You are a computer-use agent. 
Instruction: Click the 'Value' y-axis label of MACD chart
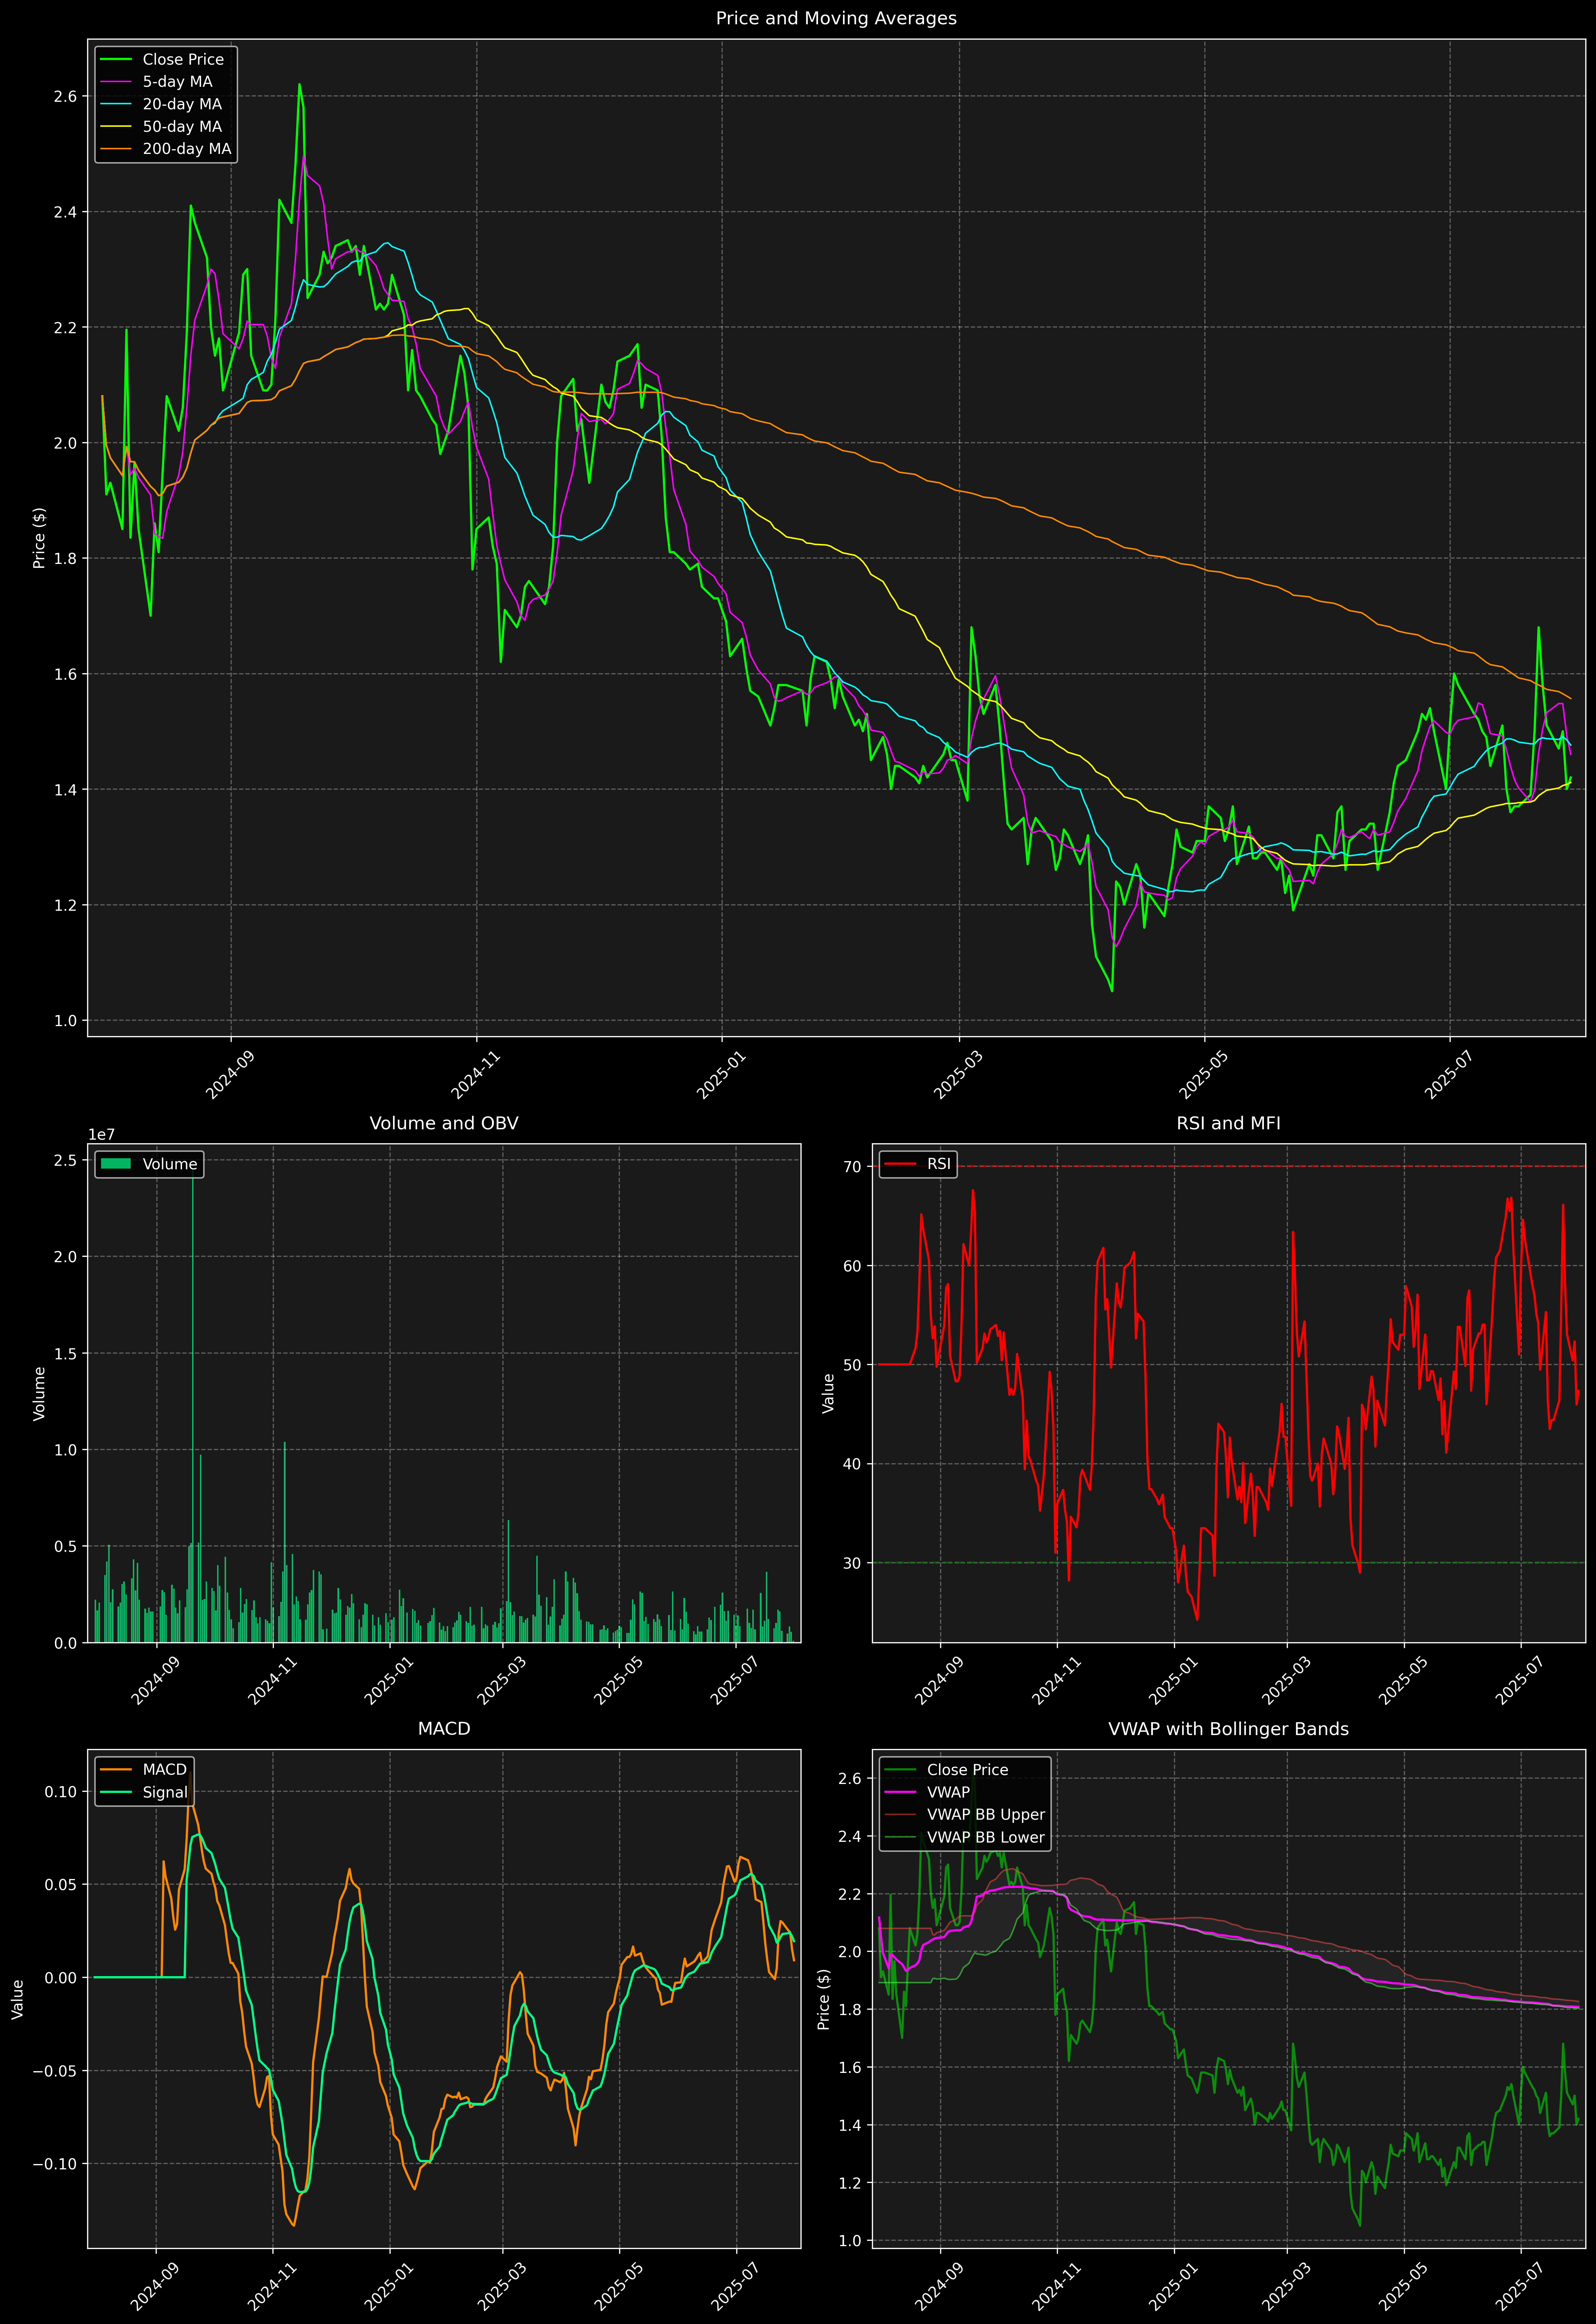[x=17, y=1999]
